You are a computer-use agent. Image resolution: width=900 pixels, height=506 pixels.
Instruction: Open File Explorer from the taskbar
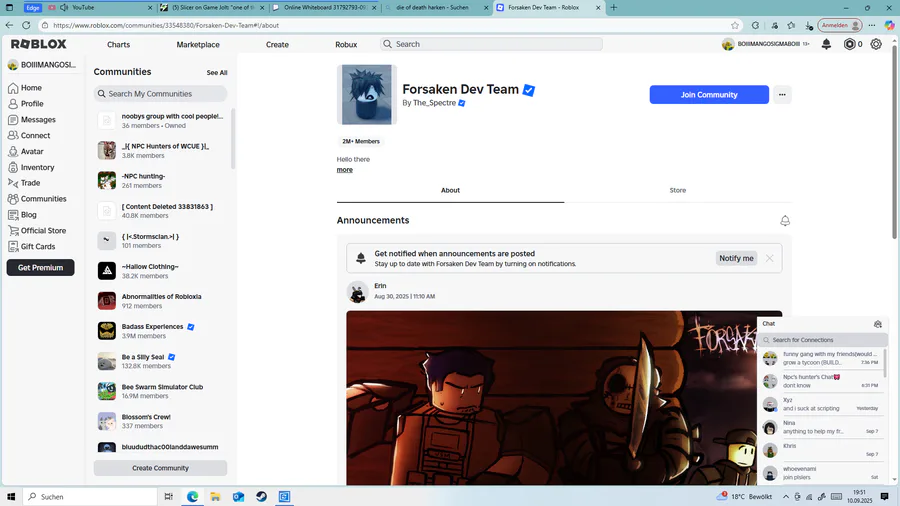(x=215, y=497)
